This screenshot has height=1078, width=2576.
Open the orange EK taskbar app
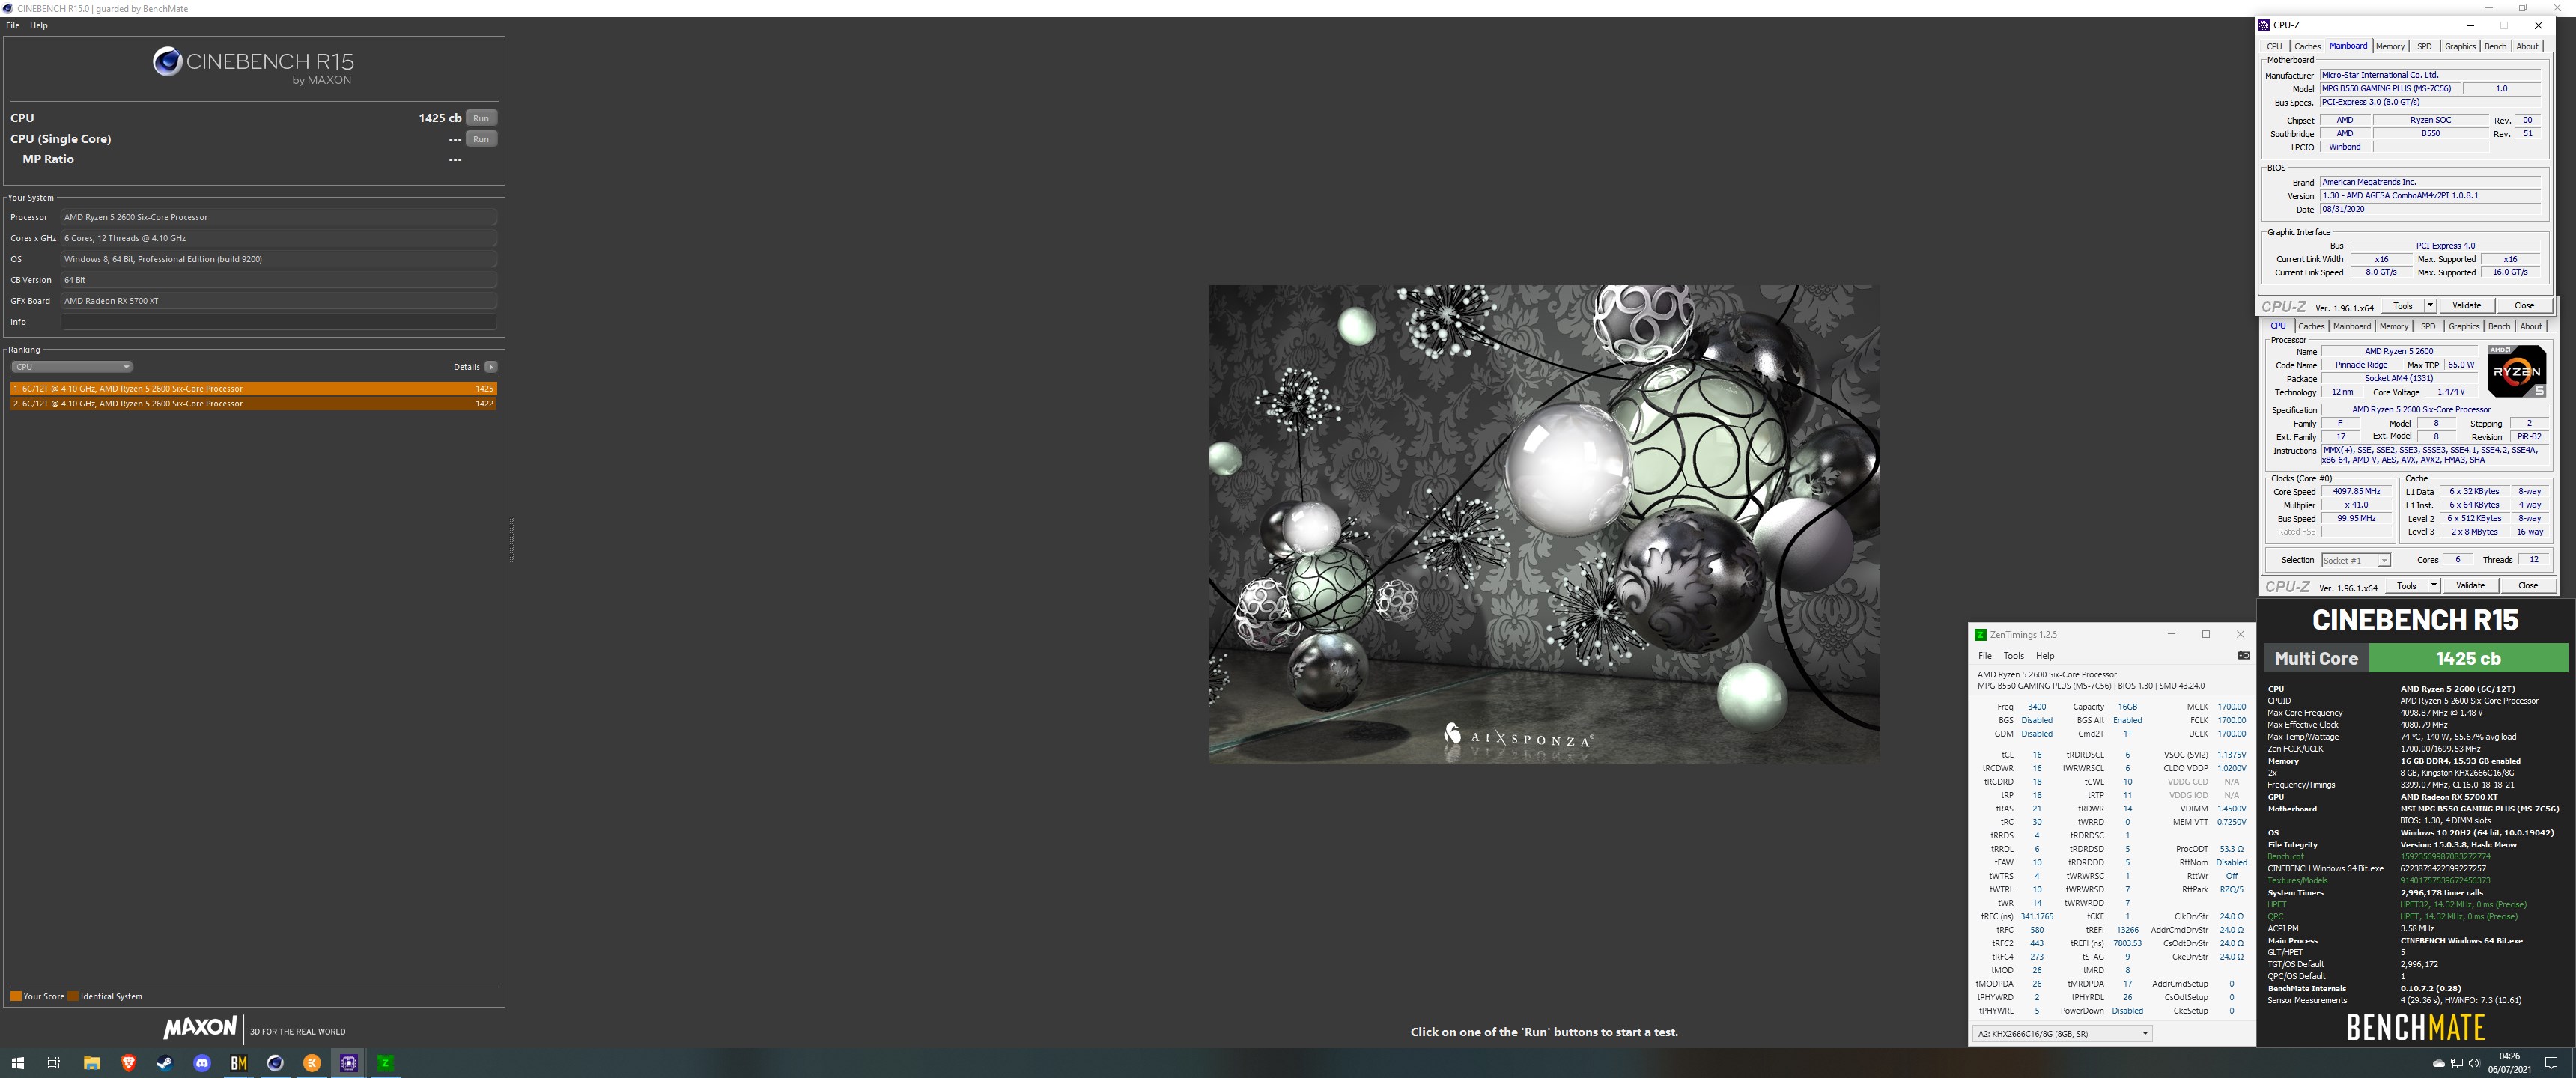click(x=312, y=1063)
